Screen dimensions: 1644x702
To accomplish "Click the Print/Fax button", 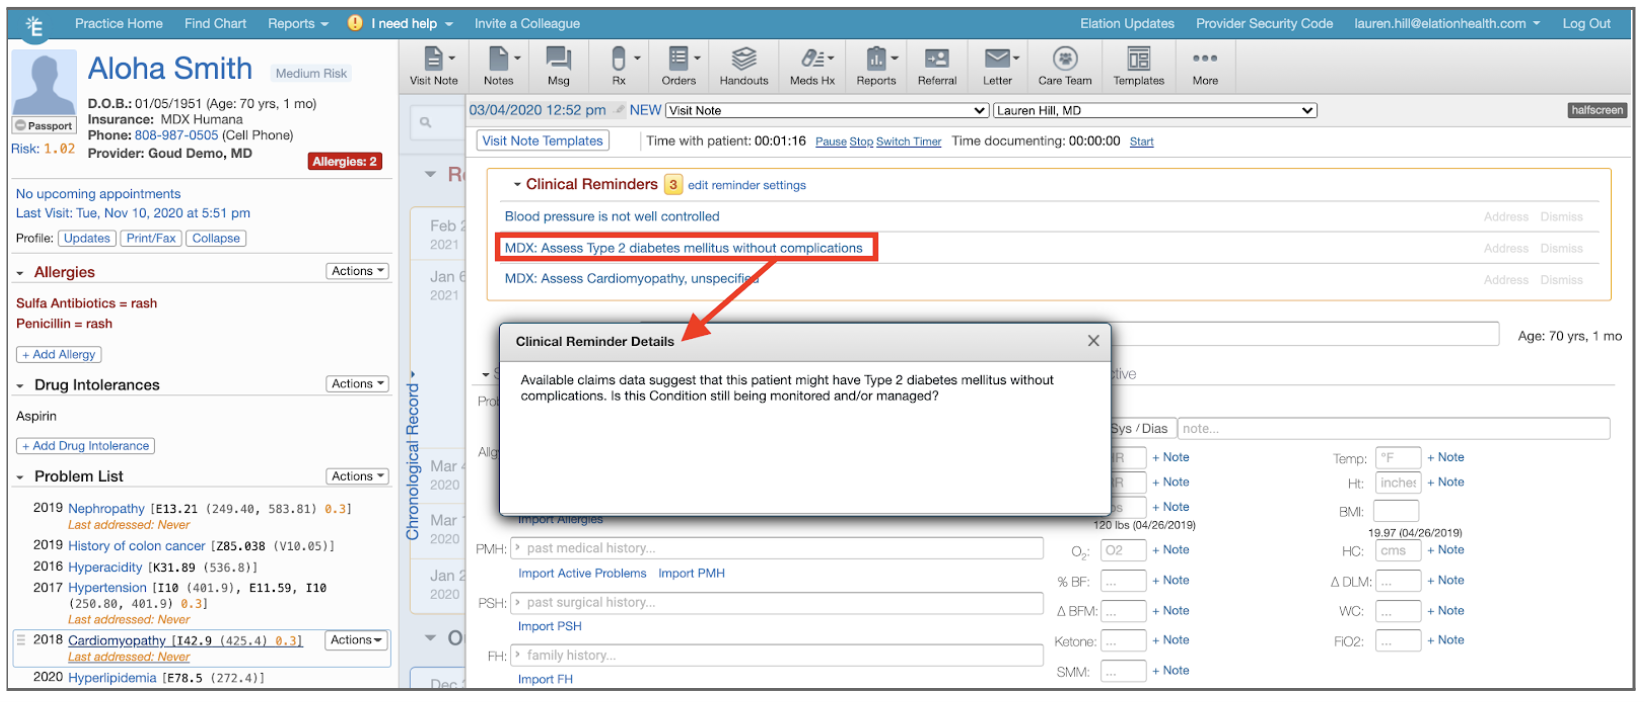I will pyautogui.click(x=151, y=238).
